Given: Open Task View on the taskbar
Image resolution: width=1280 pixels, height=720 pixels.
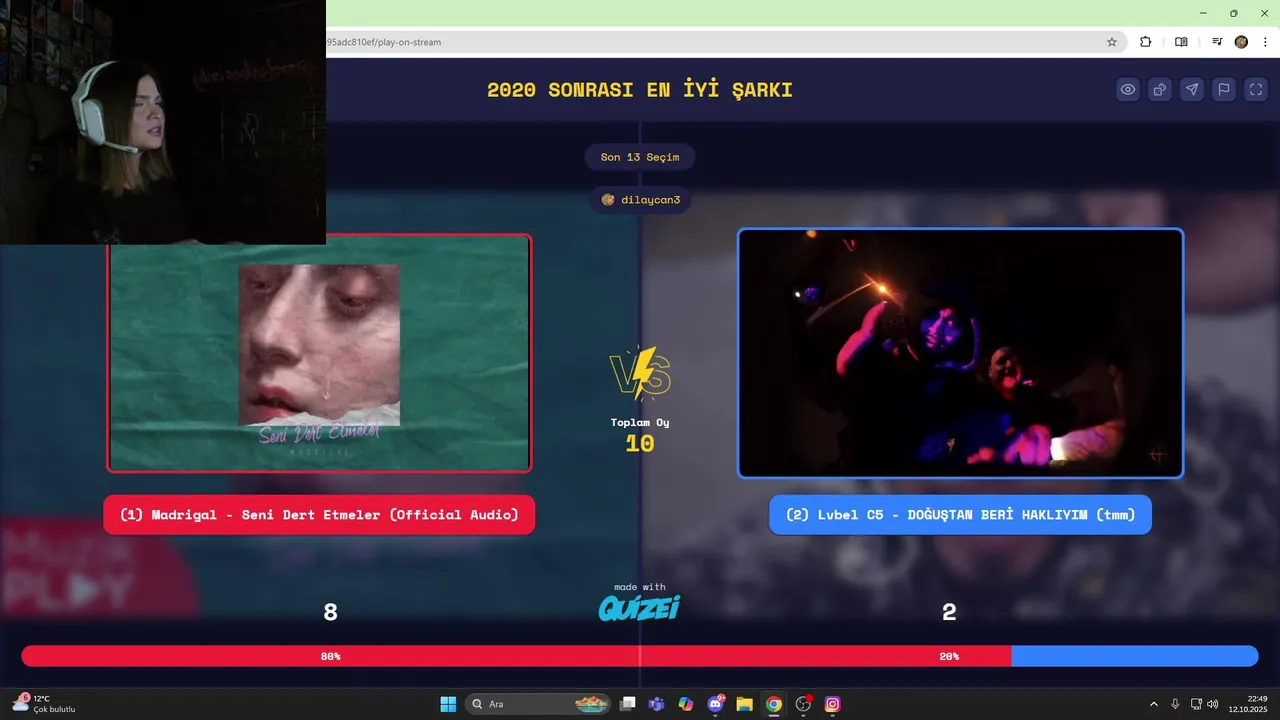Looking at the screenshot, I should tap(627, 704).
